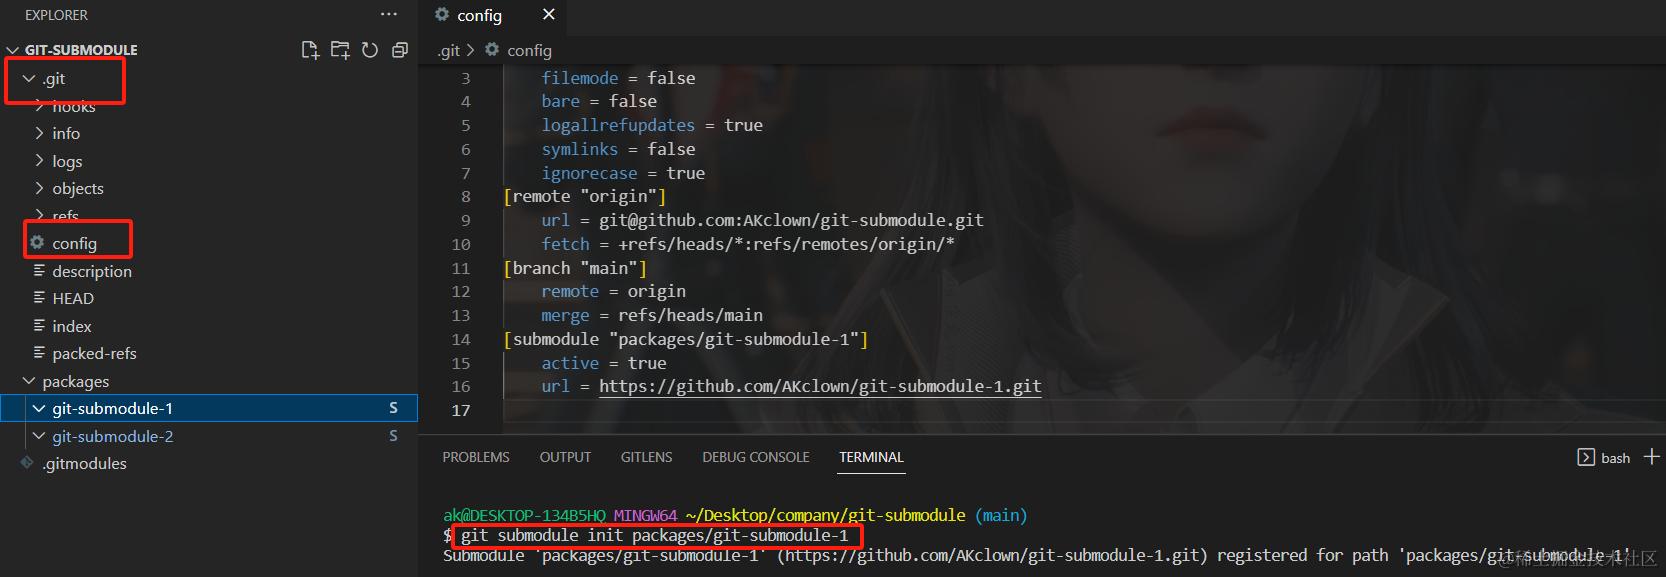Click the EXPLORER panel title
The height and width of the screenshot is (577, 1666).
pyautogui.click(x=56, y=15)
